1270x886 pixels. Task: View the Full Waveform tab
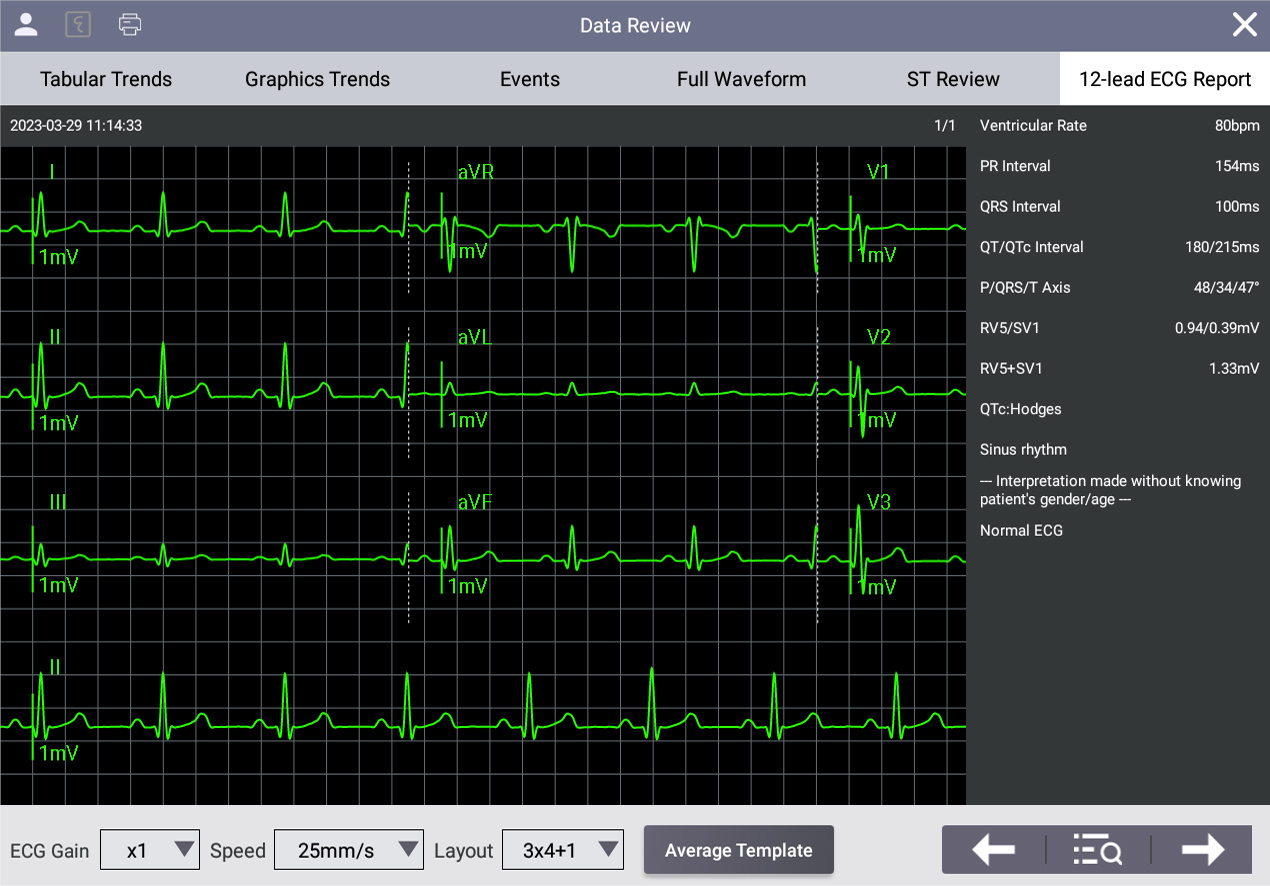tap(741, 79)
